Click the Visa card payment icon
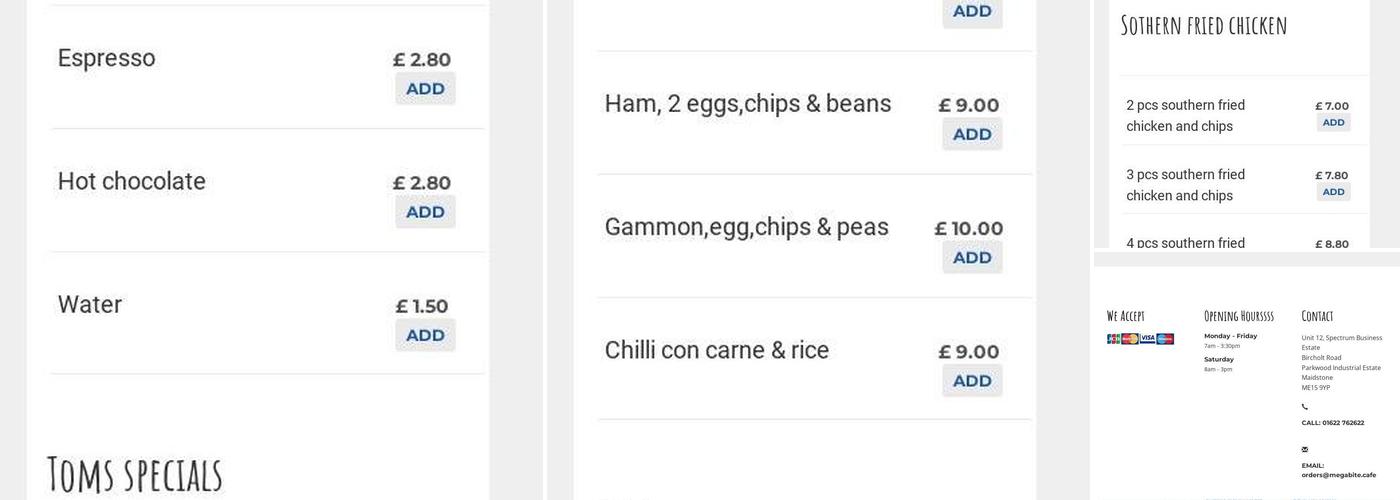Screen dimensions: 1400x500 (1147, 339)
